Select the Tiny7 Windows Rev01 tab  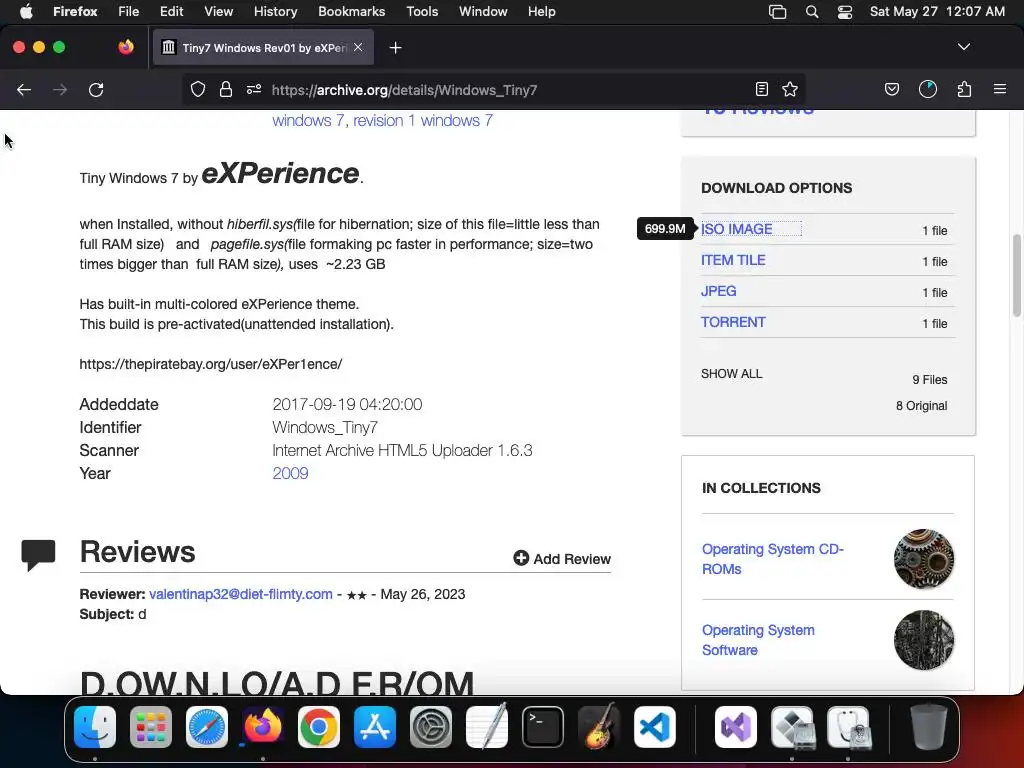(x=263, y=48)
